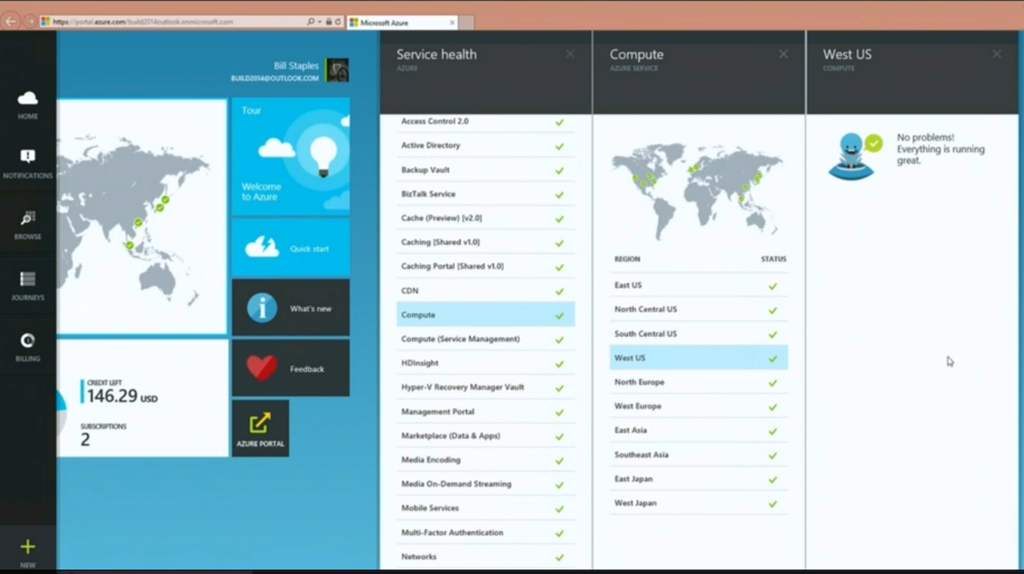
Task: Select Active Directory service row
Action: tap(485, 146)
